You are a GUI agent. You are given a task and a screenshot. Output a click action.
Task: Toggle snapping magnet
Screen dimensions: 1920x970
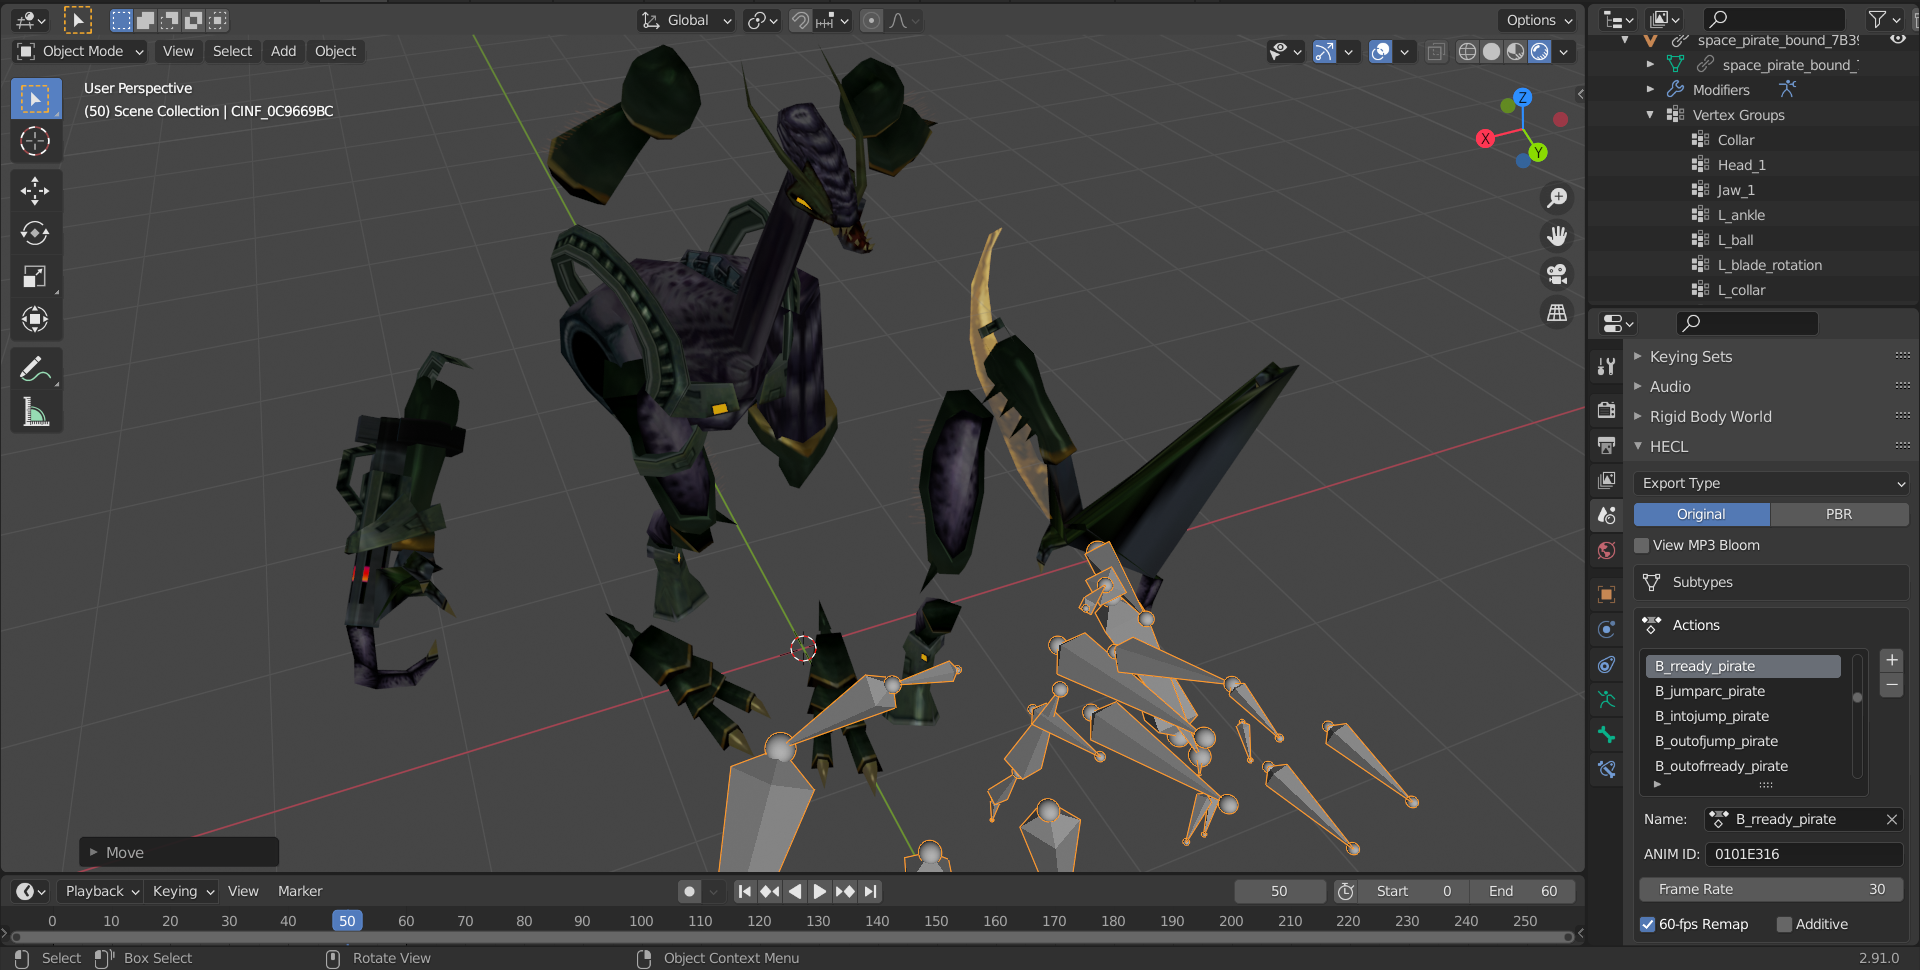pyautogui.click(x=800, y=20)
